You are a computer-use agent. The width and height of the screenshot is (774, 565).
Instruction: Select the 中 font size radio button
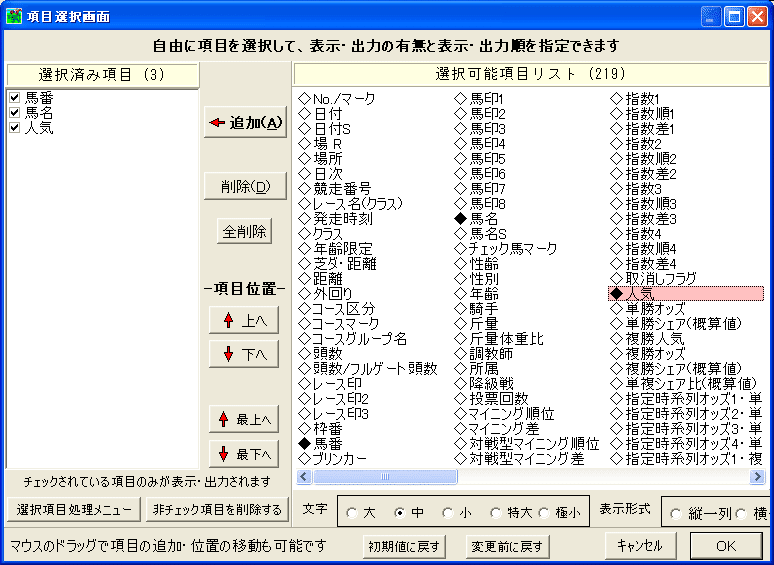(x=400, y=513)
